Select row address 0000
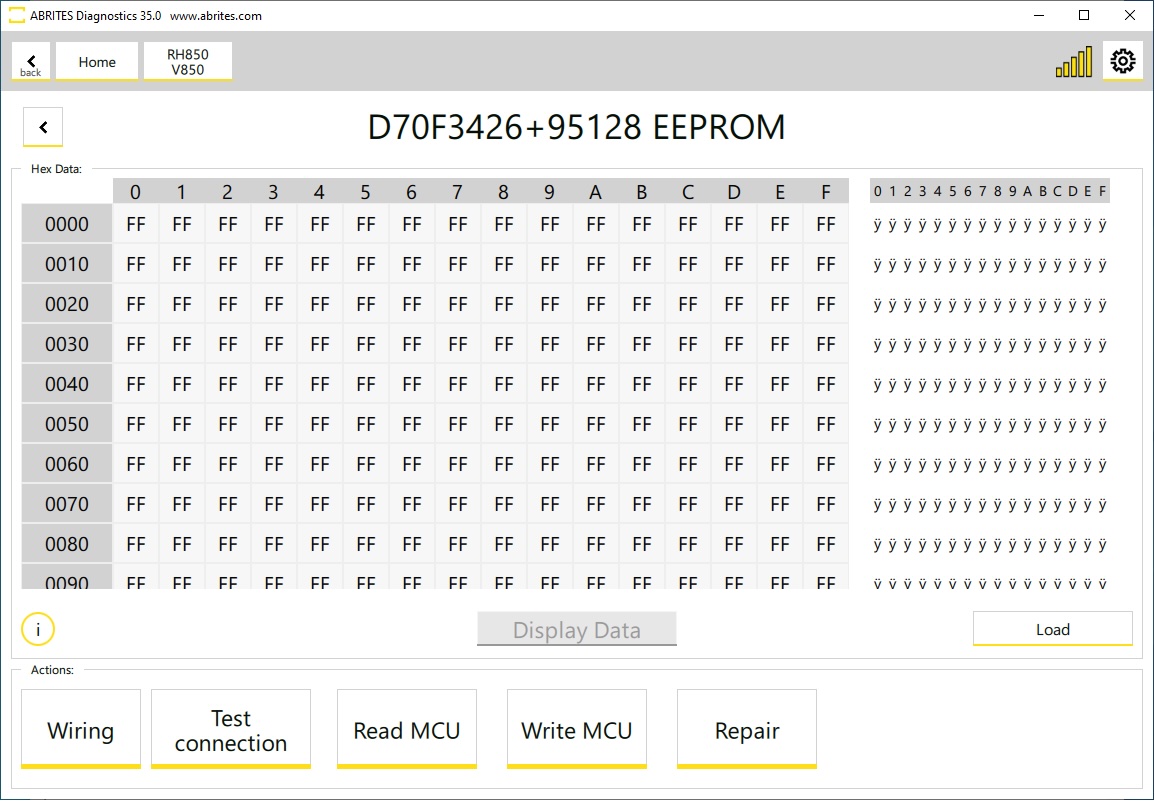The image size is (1155, 801). point(67,224)
